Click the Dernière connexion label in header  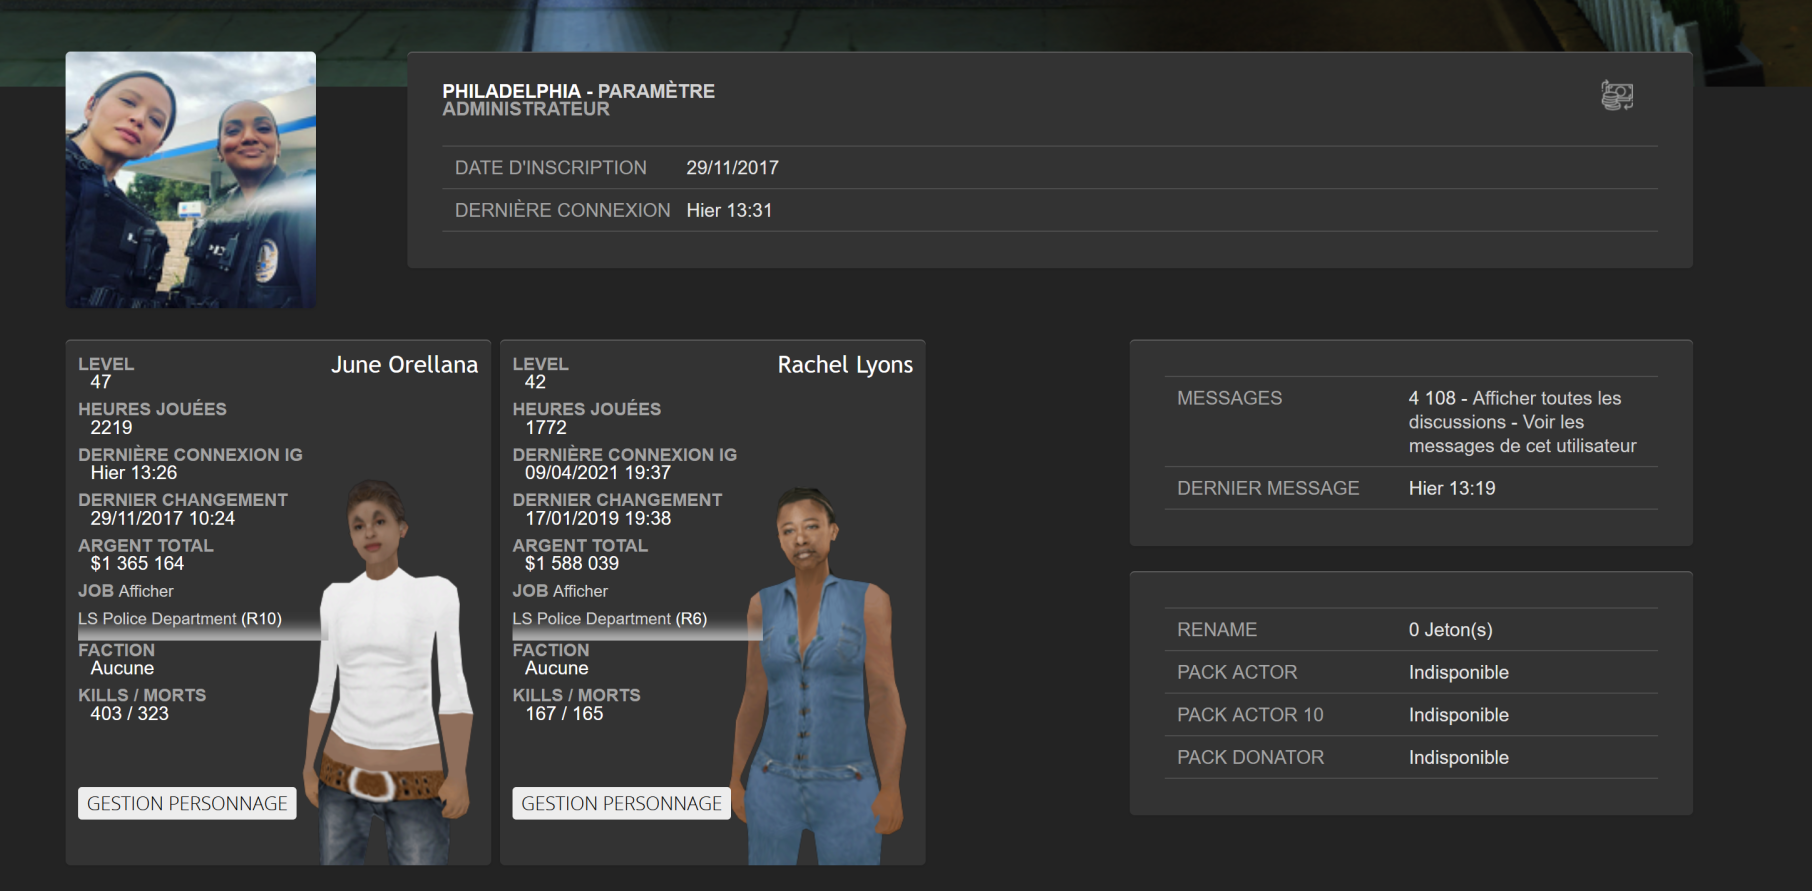pos(563,210)
